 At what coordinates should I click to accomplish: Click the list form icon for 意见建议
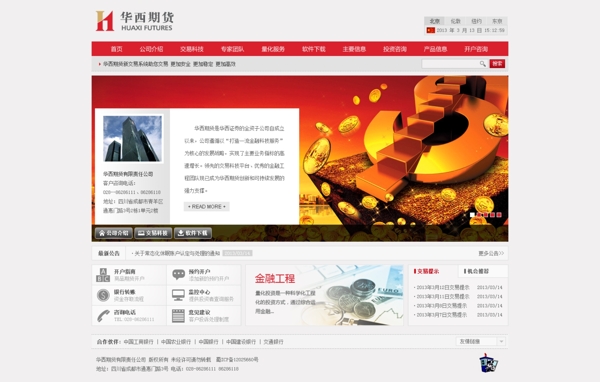[178, 316]
